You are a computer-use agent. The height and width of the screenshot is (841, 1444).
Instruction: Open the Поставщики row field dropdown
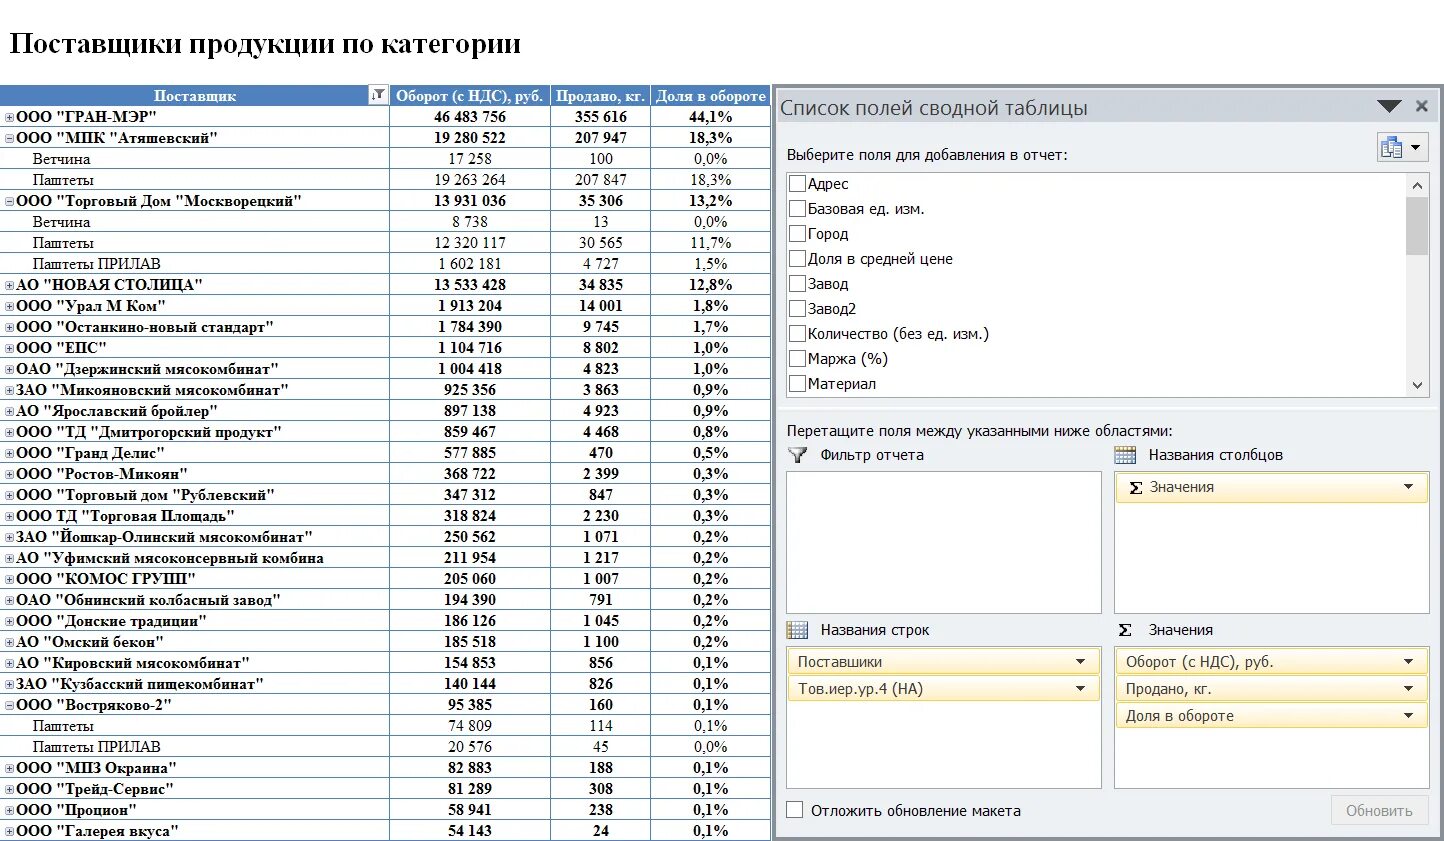[1080, 662]
